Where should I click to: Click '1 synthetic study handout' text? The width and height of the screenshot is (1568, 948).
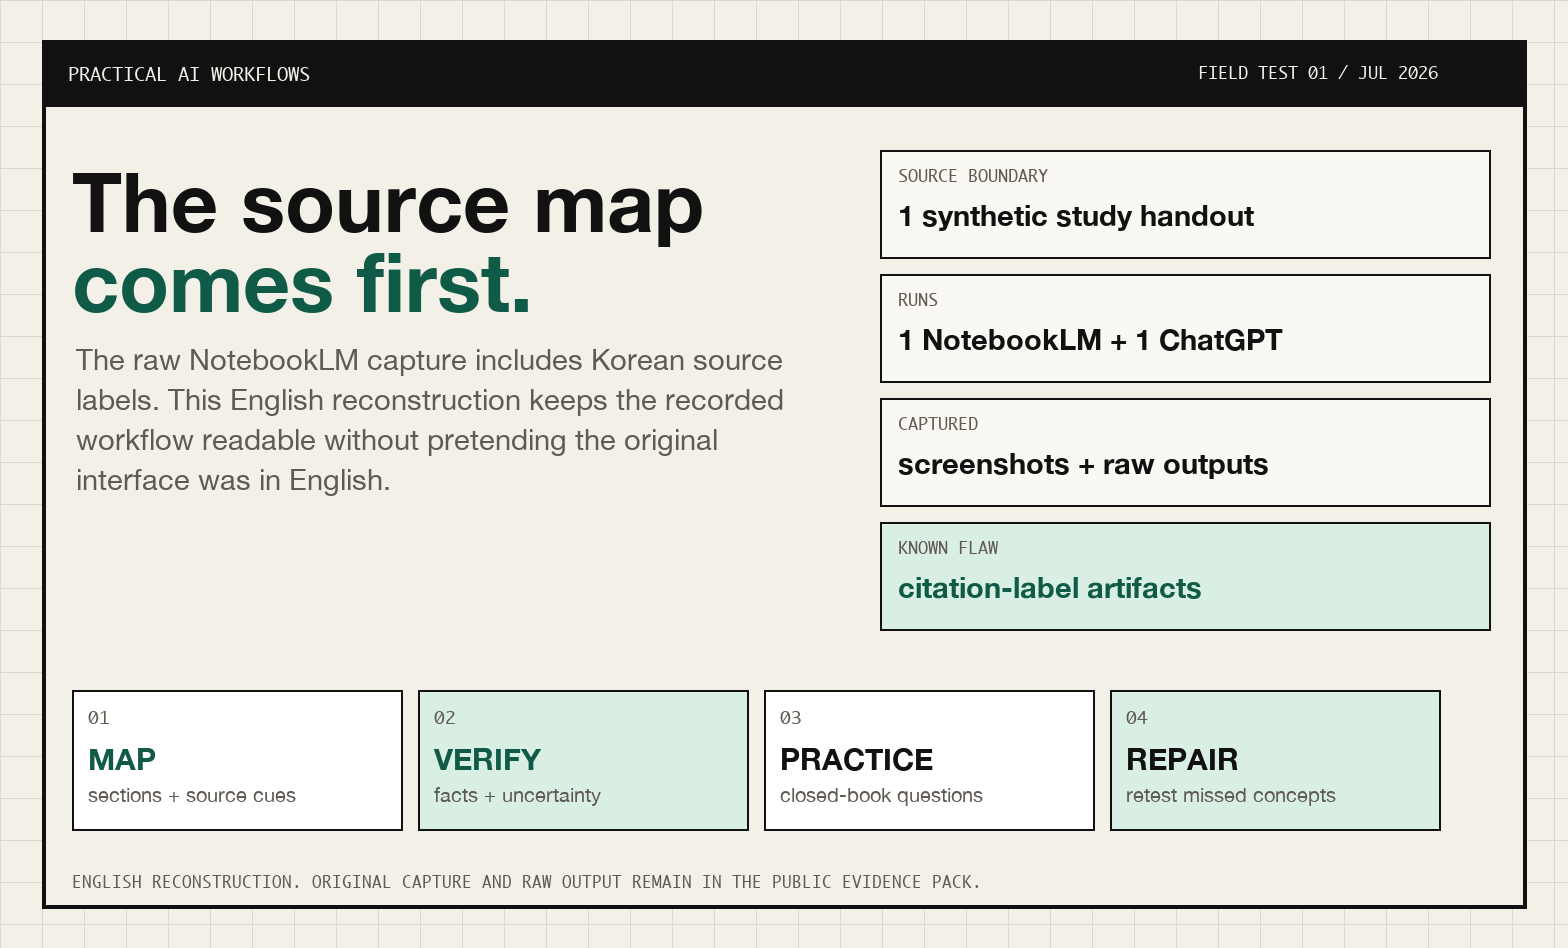click(1076, 217)
